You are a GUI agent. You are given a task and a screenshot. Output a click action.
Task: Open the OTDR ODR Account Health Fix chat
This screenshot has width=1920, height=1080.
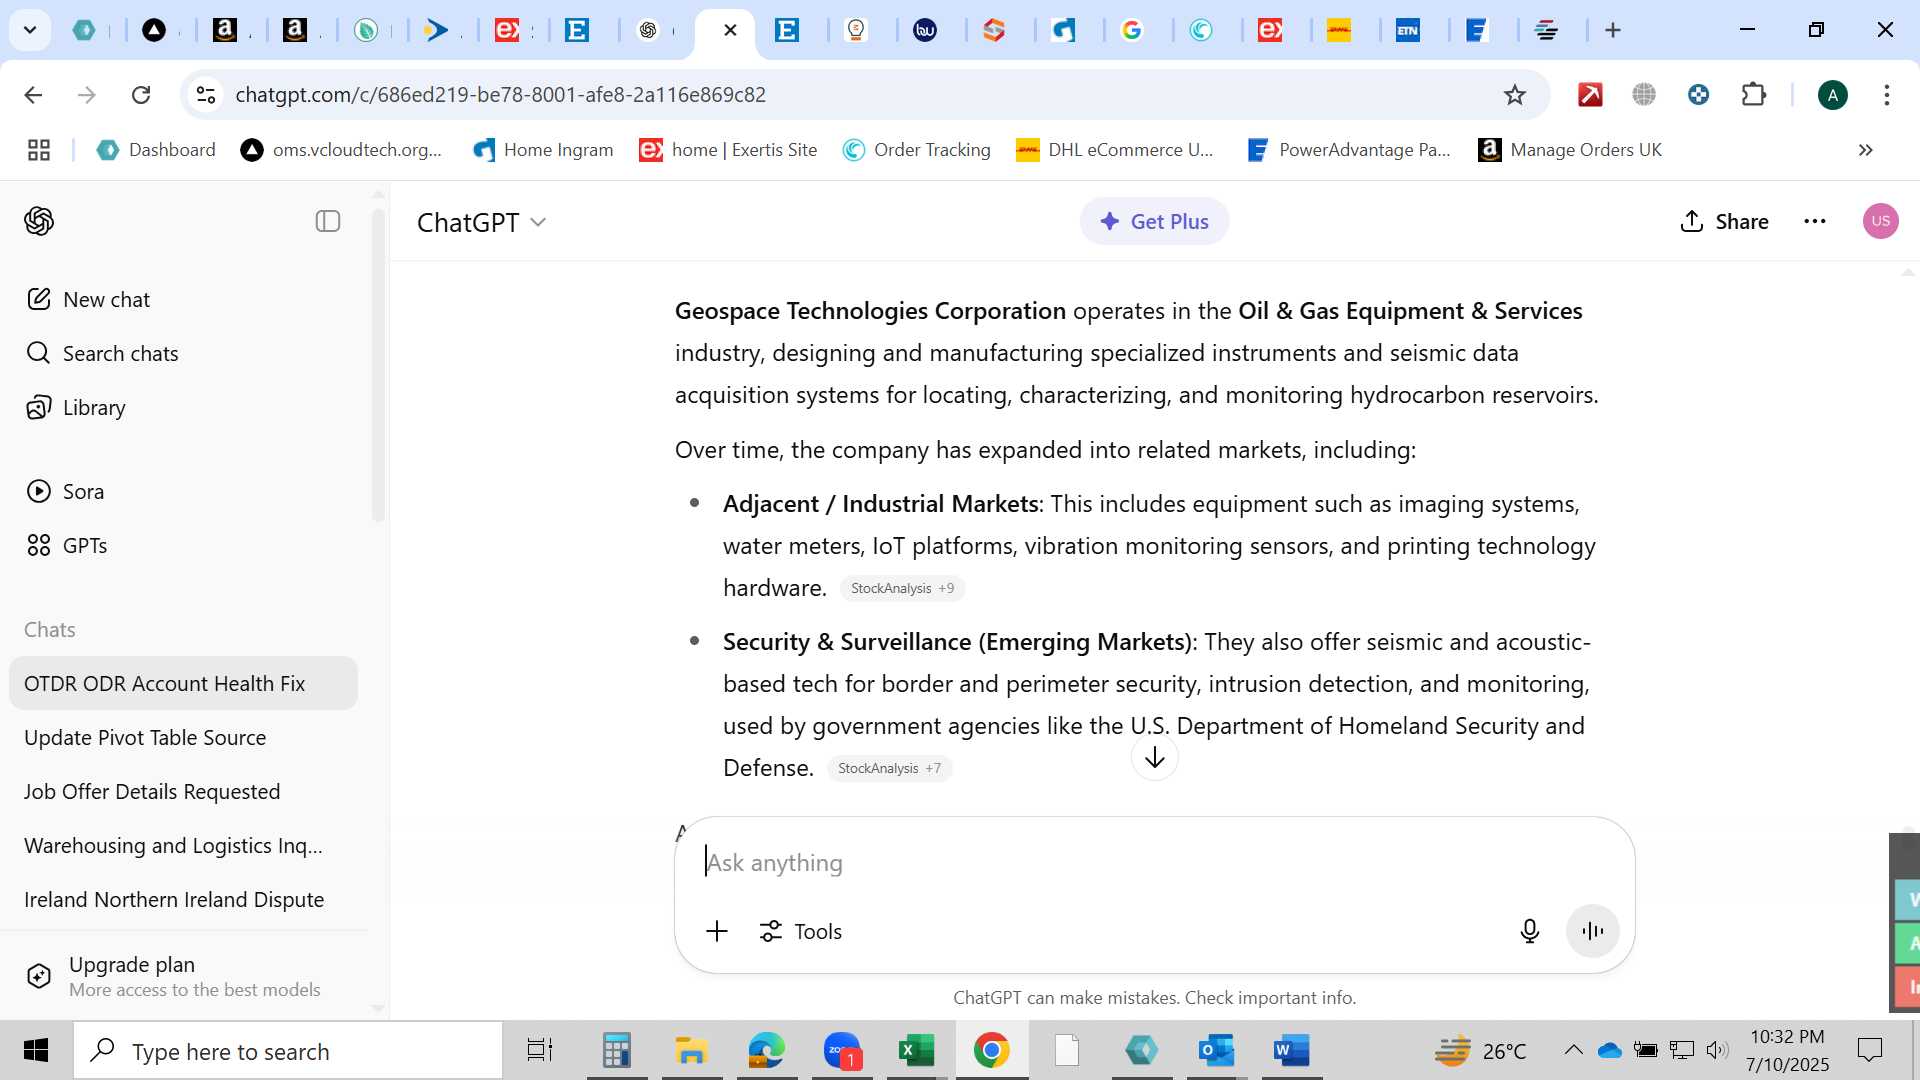[x=183, y=683]
